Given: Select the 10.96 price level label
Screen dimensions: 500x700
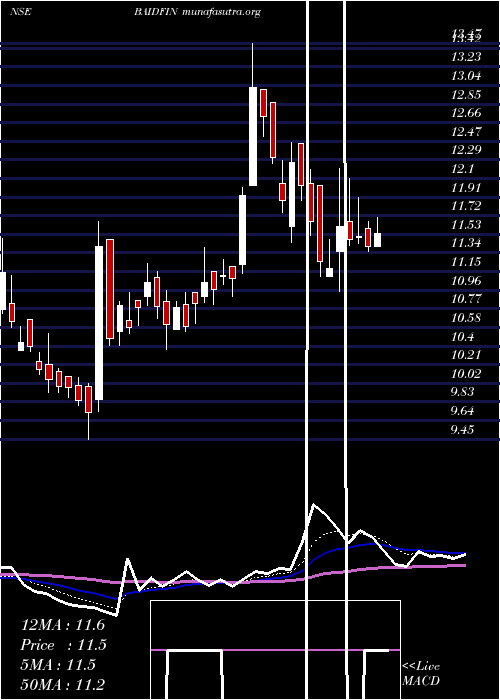Looking at the screenshot, I should click(x=466, y=281).
